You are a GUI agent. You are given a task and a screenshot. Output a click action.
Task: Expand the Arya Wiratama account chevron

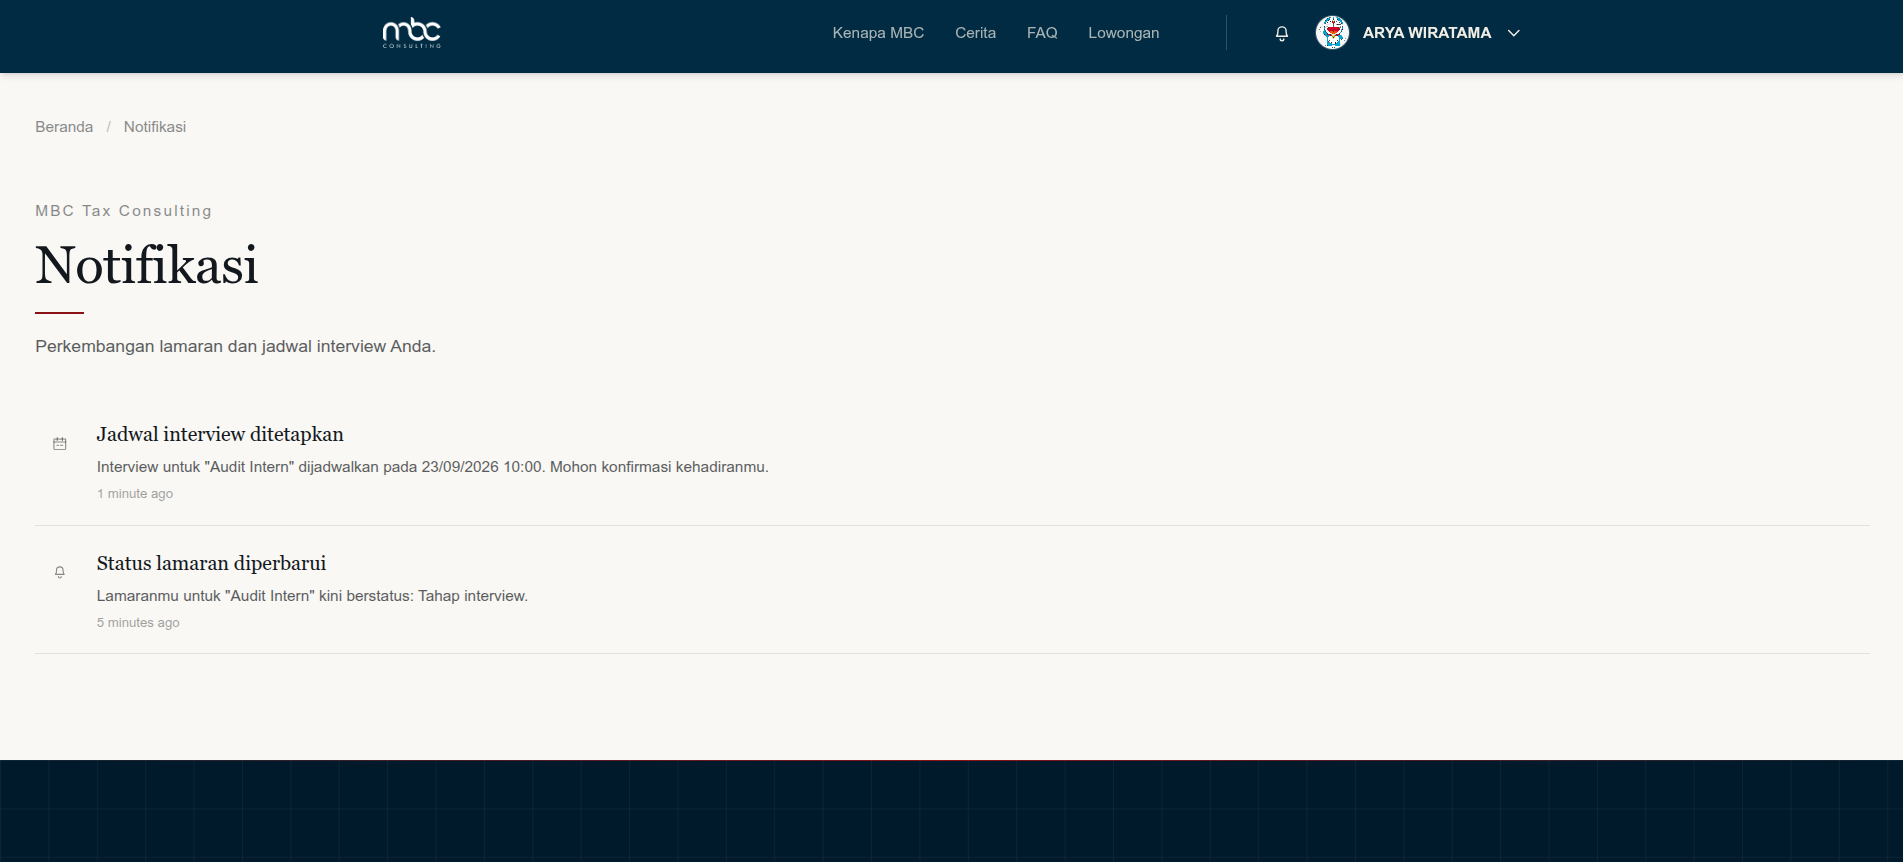1514,33
